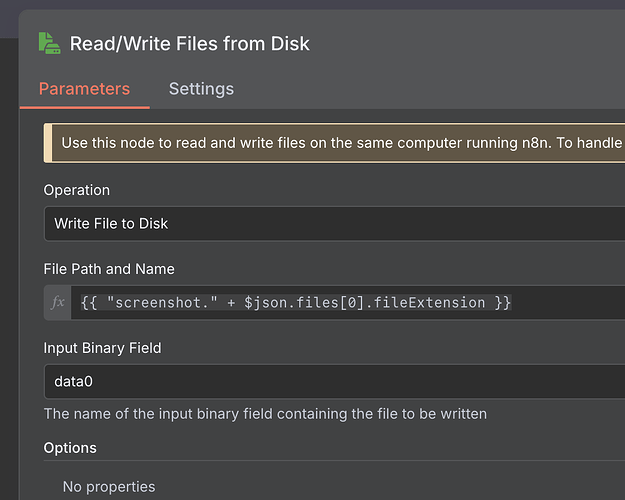Edit the File Path and Name expression field
Screen dimensions: 625x500
click(348, 302)
